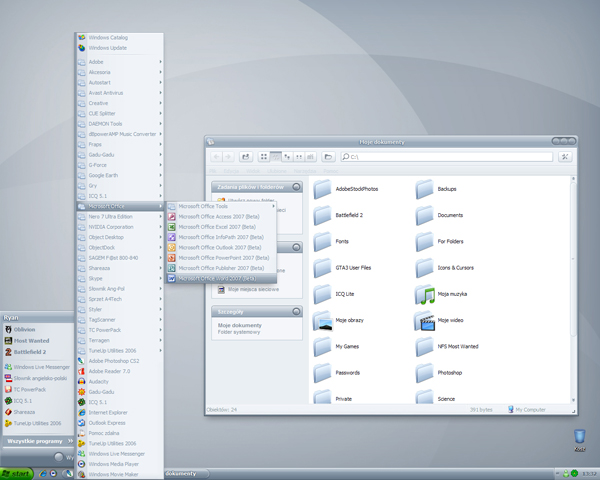Open Windows Catalog from programs menu

click(x=120, y=38)
